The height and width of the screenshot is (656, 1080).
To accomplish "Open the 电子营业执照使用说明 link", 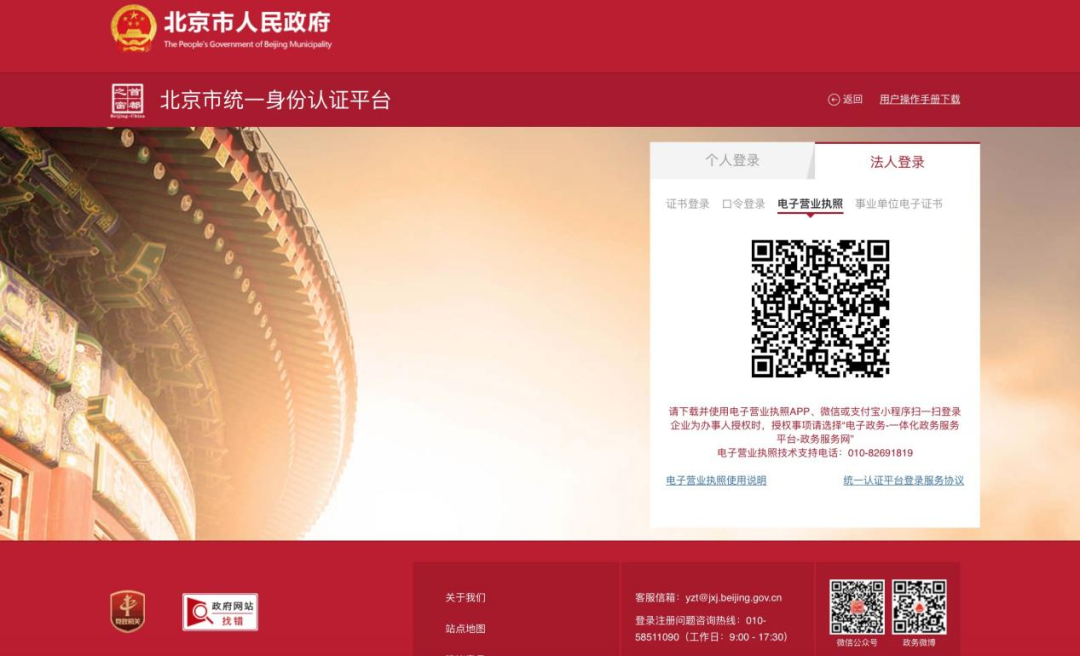I will pyautogui.click(x=716, y=481).
